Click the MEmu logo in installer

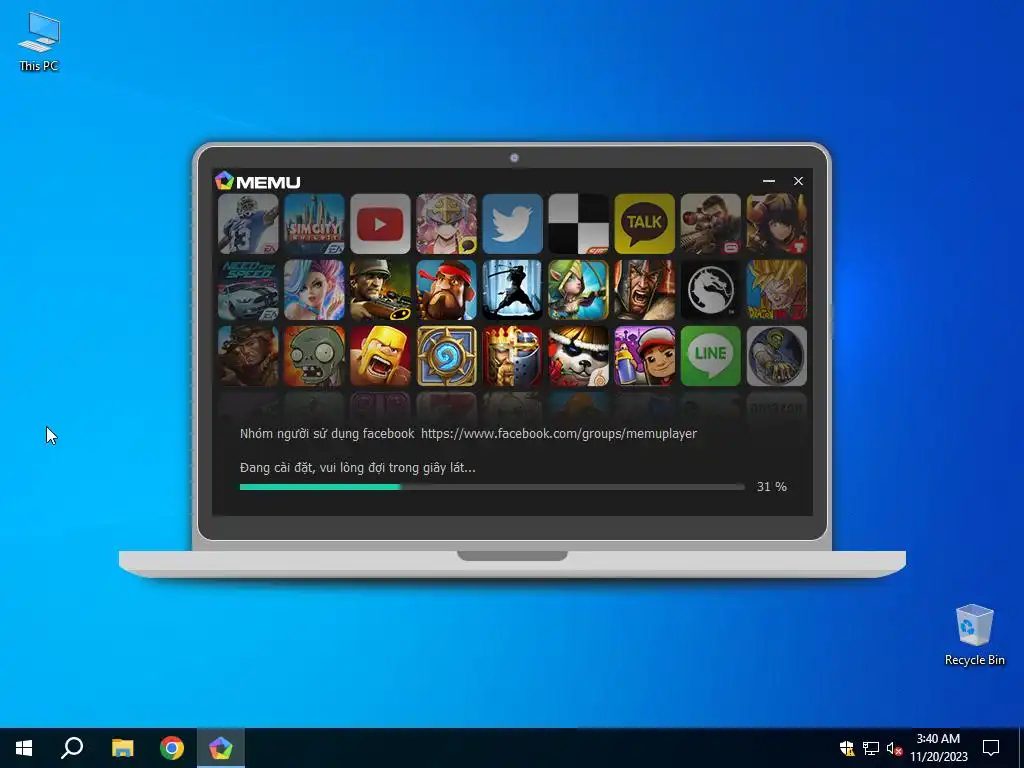click(x=258, y=181)
